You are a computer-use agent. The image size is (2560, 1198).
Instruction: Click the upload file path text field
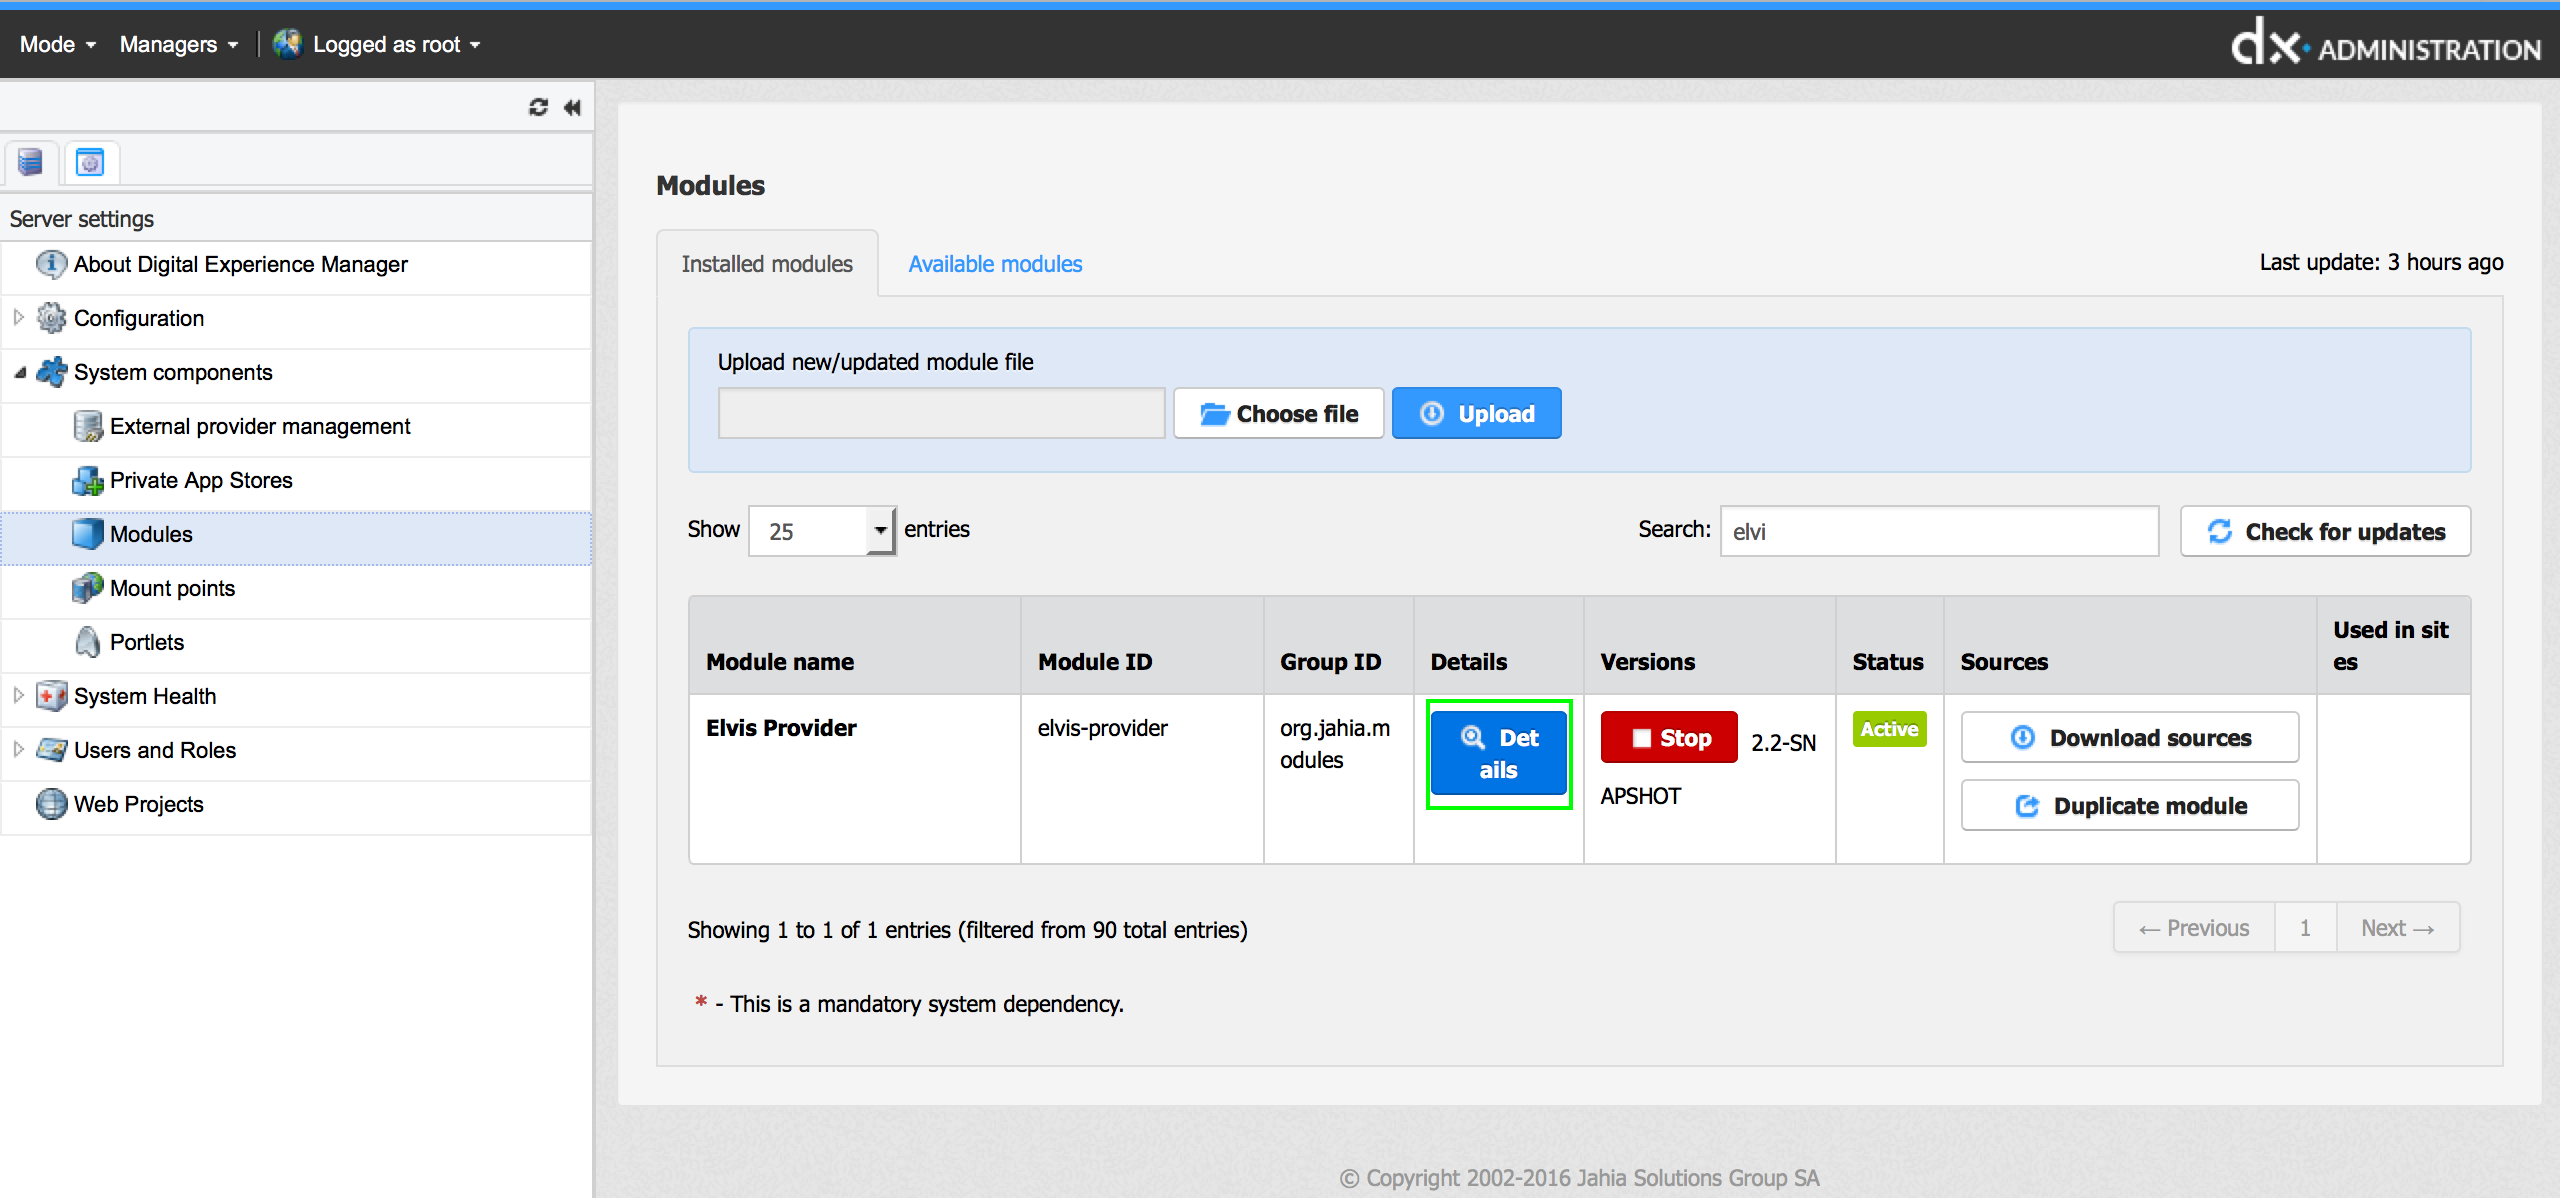click(942, 413)
